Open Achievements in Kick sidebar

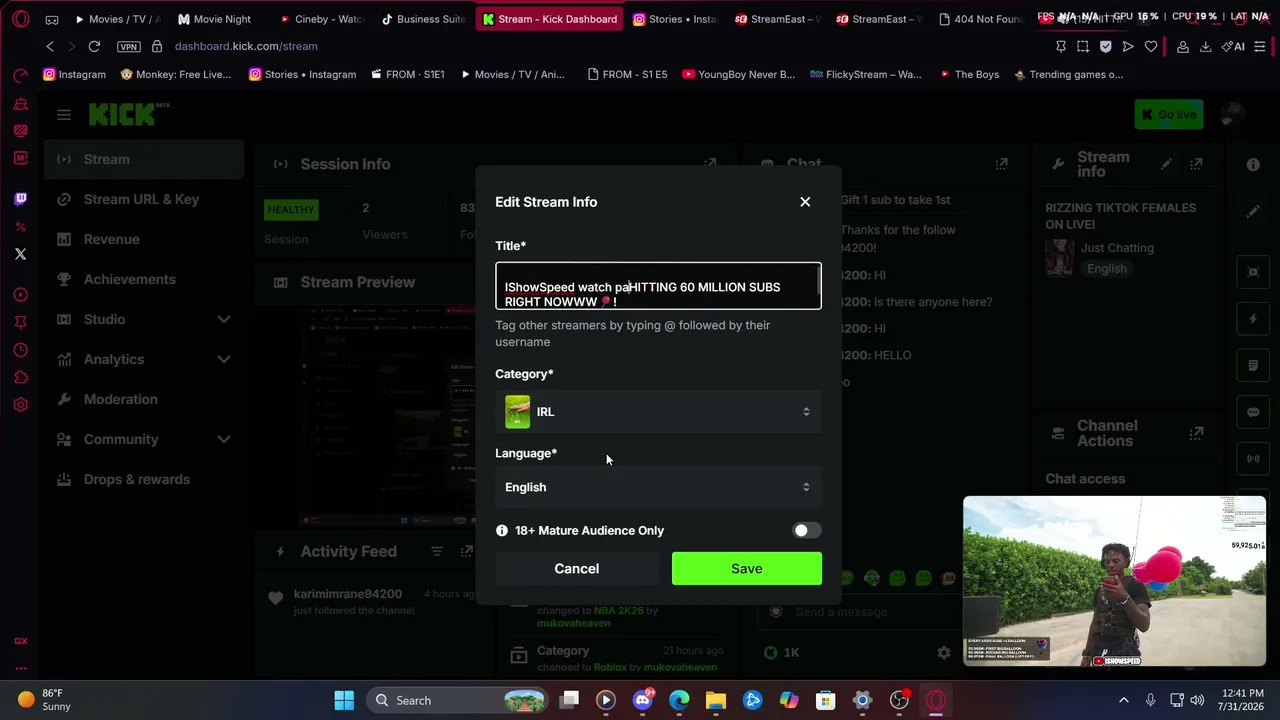point(144,279)
